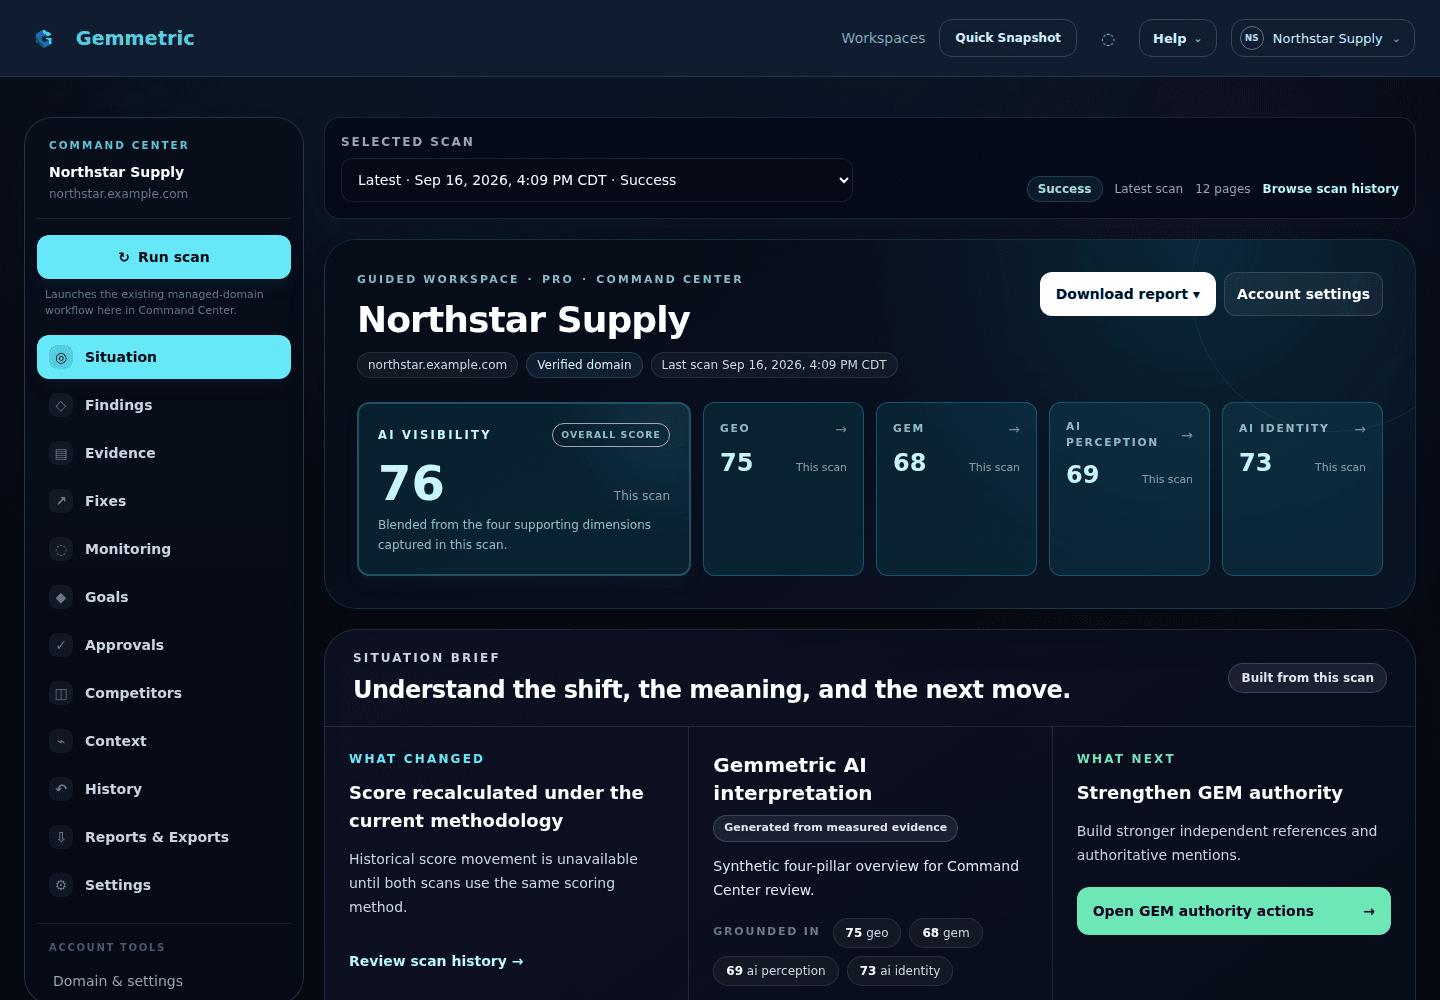Screen dimensions: 1440x1000
Task: Expand the Download report dropdown
Action: [1128, 294]
